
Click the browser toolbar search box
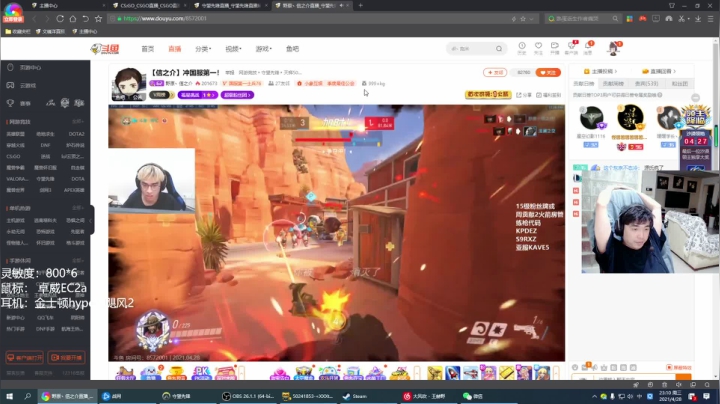click(582, 19)
